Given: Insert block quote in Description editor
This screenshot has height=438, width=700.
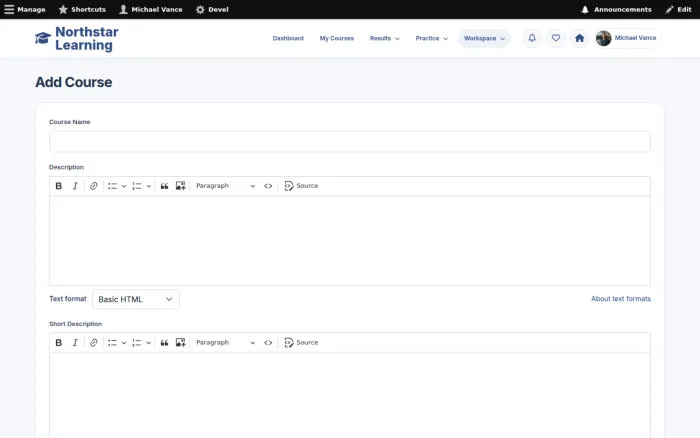Looking at the screenshot, I should point(164,186).
